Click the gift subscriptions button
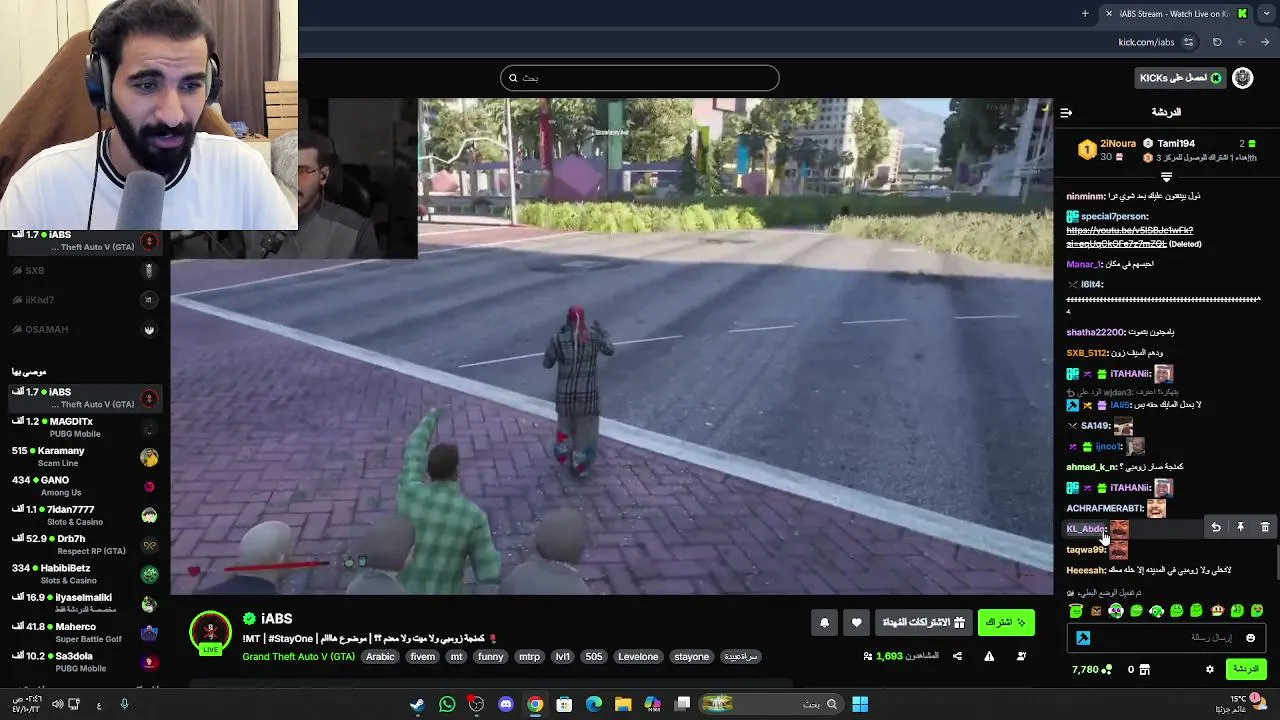 (924, 623)
